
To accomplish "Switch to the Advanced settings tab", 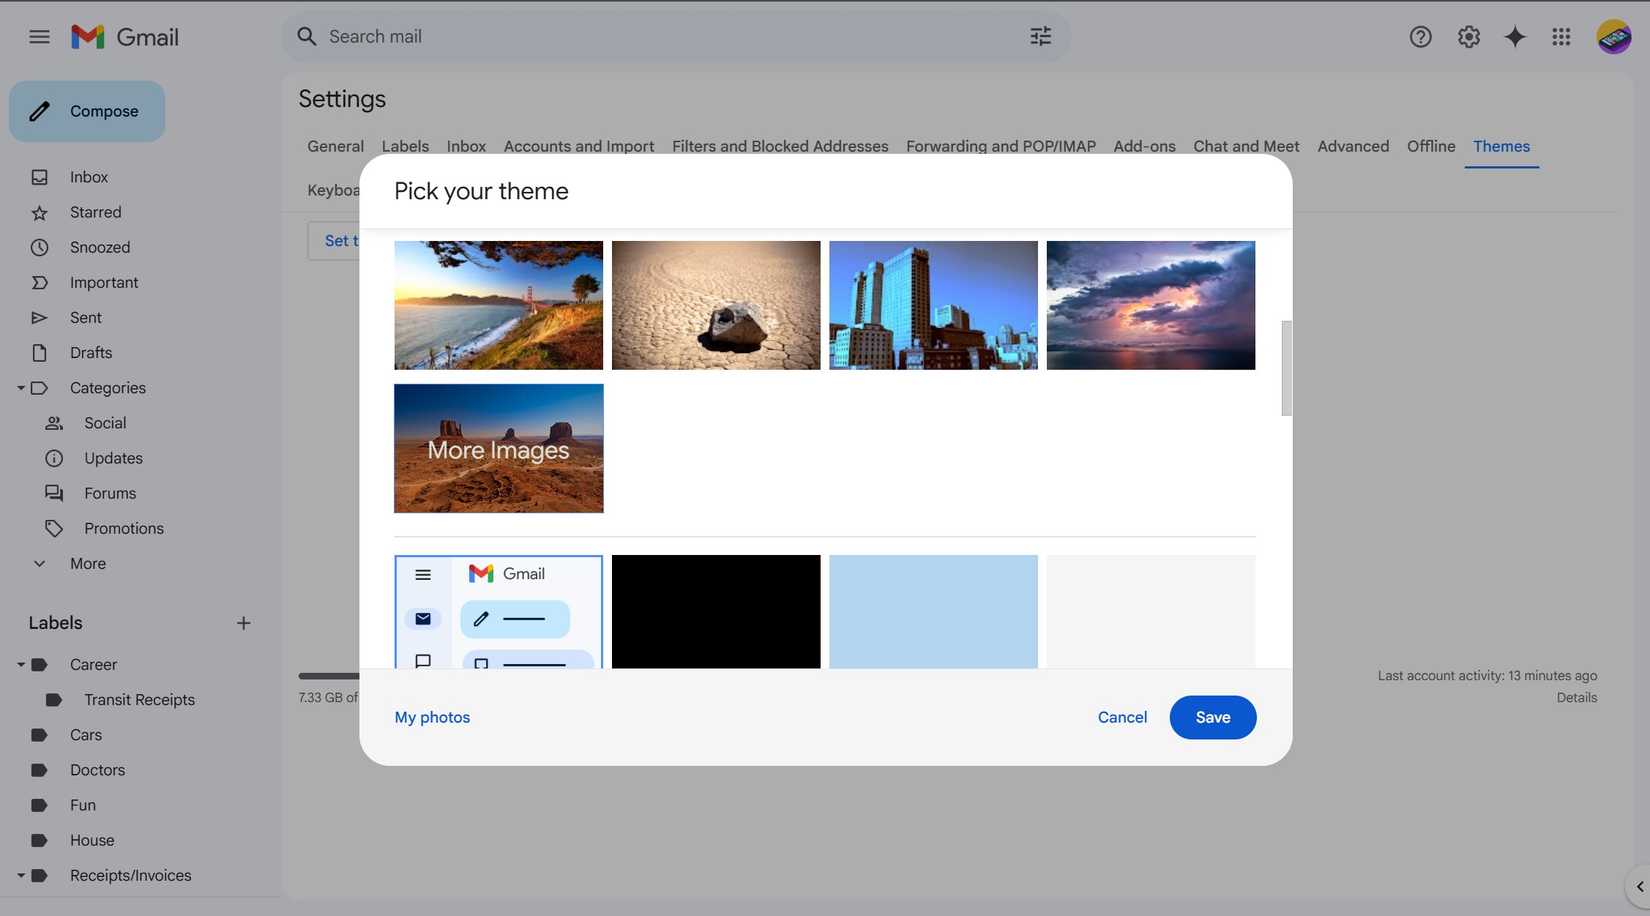I will [x=1352, y=146].
